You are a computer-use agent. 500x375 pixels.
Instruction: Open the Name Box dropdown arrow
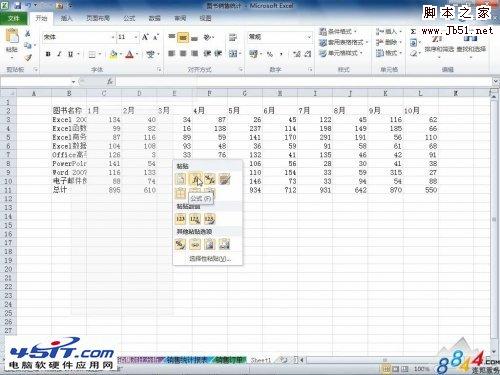coord(73,82)
